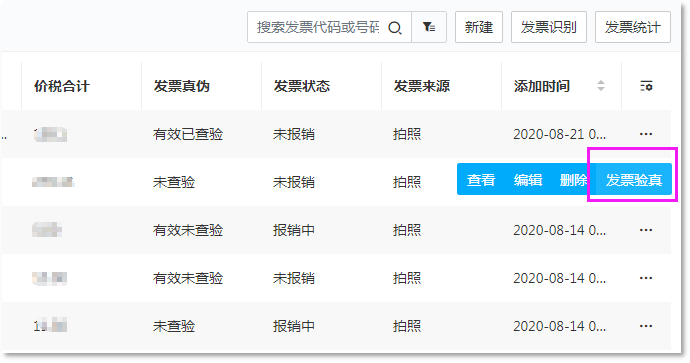The width and height of the screenshot is (690, 363).
Task: Click the 价税合计 column header
Action: [x=62, y=86]
